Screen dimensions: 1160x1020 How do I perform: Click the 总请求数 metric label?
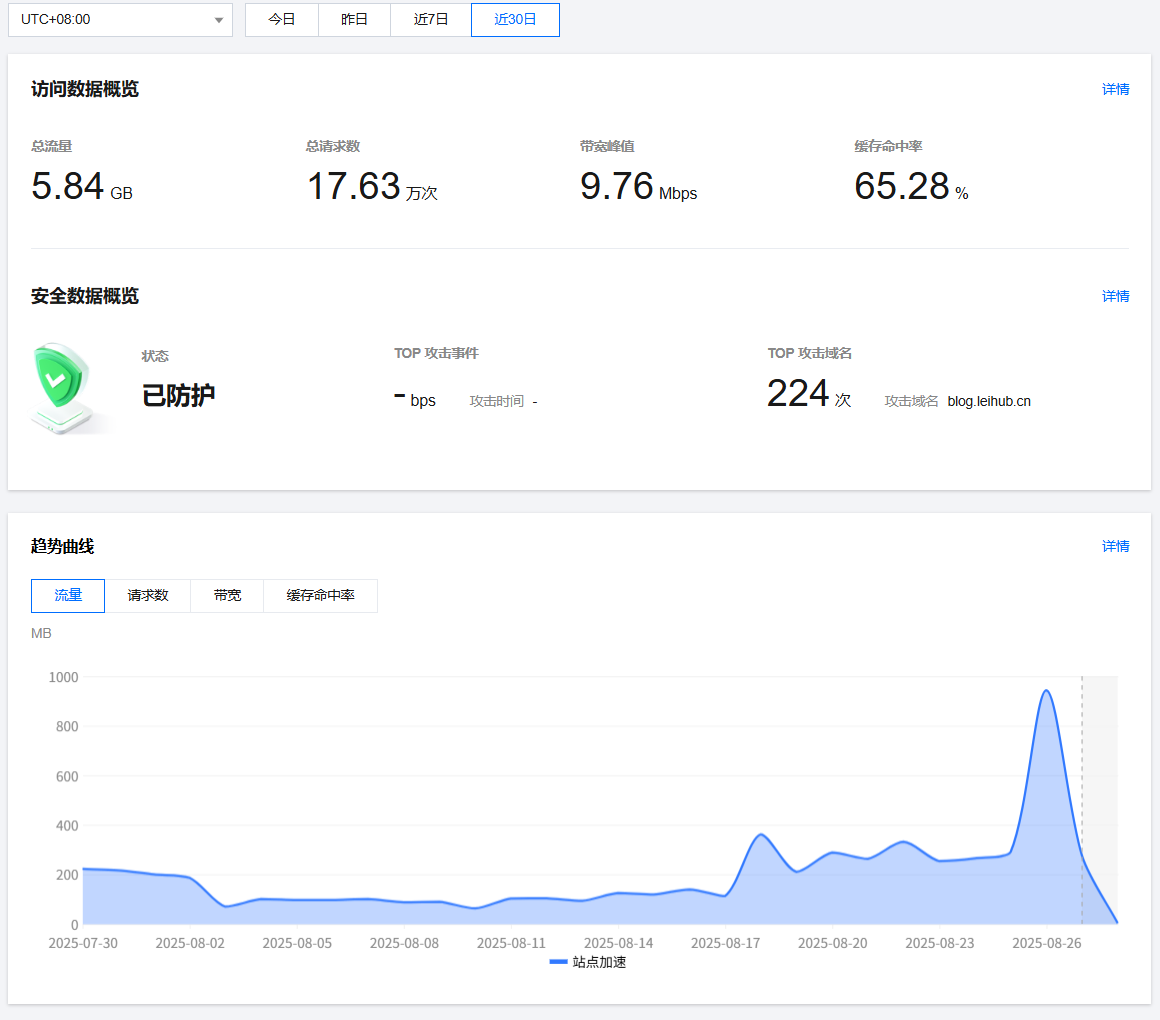(x=333, y=146)
